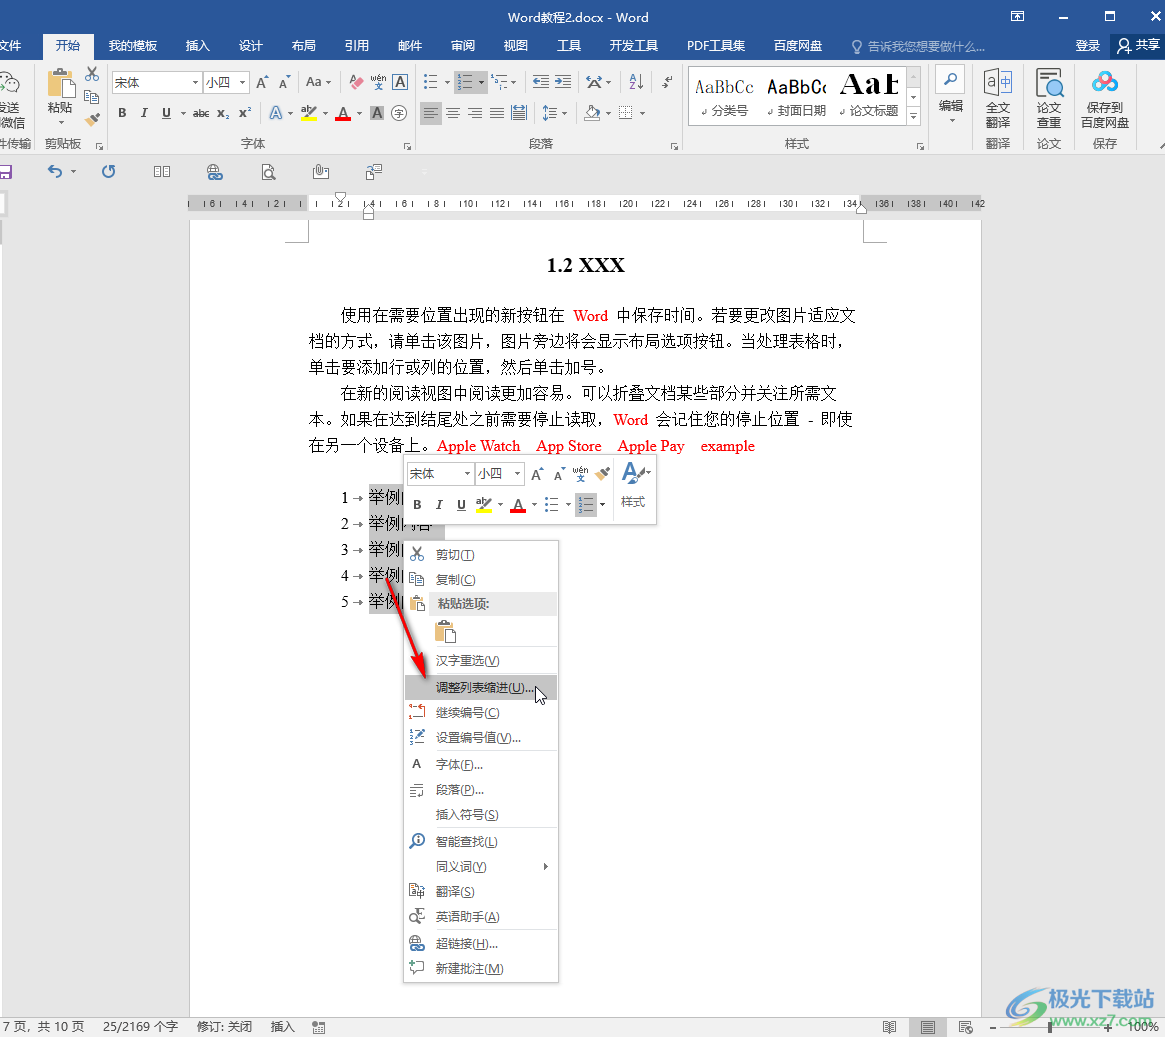1165x1037 pixels.
Task: Click the Sort A-Z icon
Action: coord(636,82)
